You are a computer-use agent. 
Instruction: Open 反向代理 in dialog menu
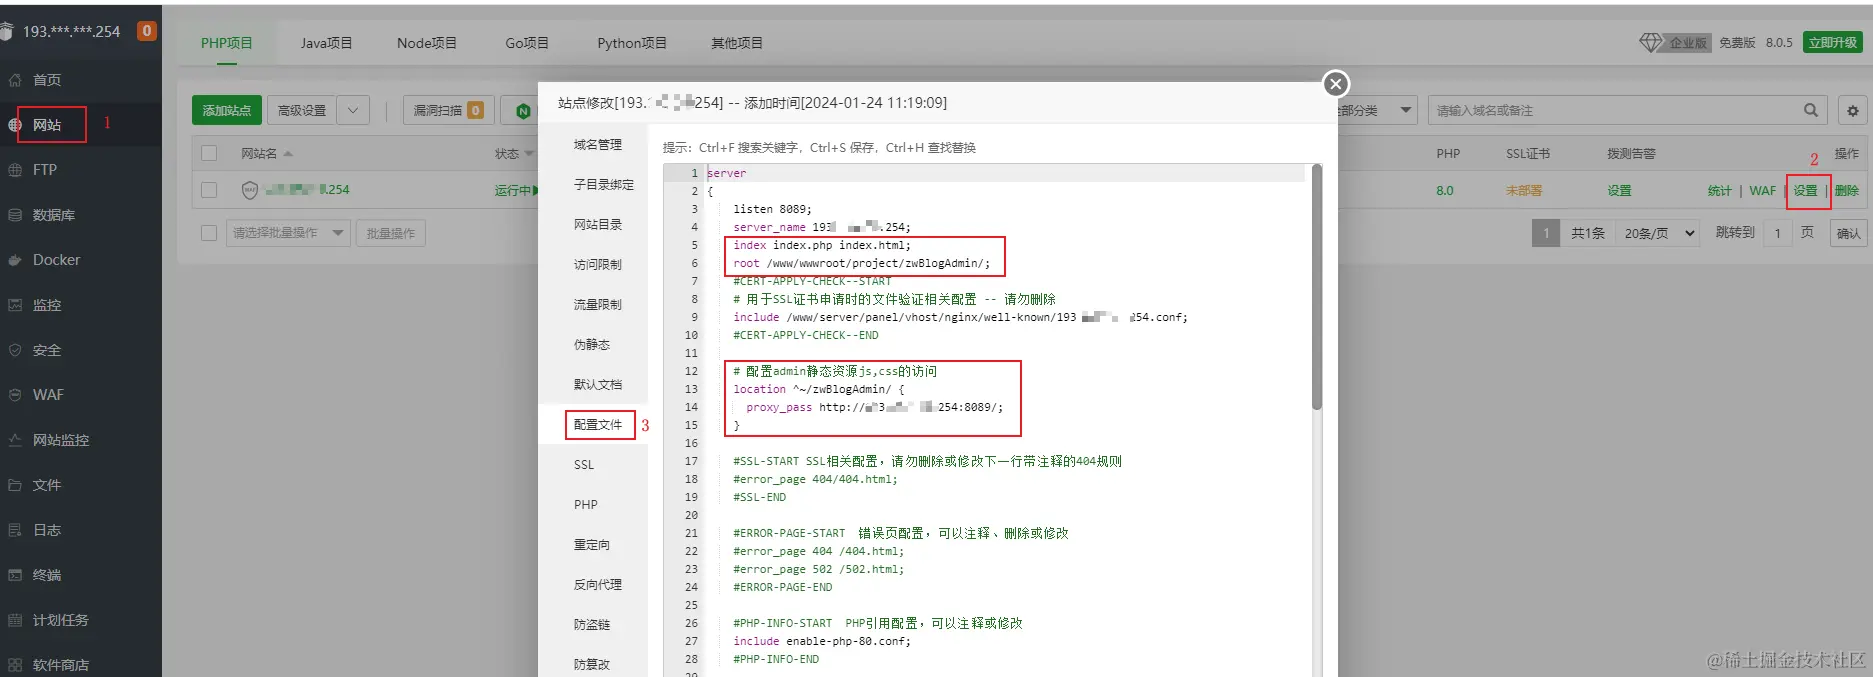click(x=597, y=585)
